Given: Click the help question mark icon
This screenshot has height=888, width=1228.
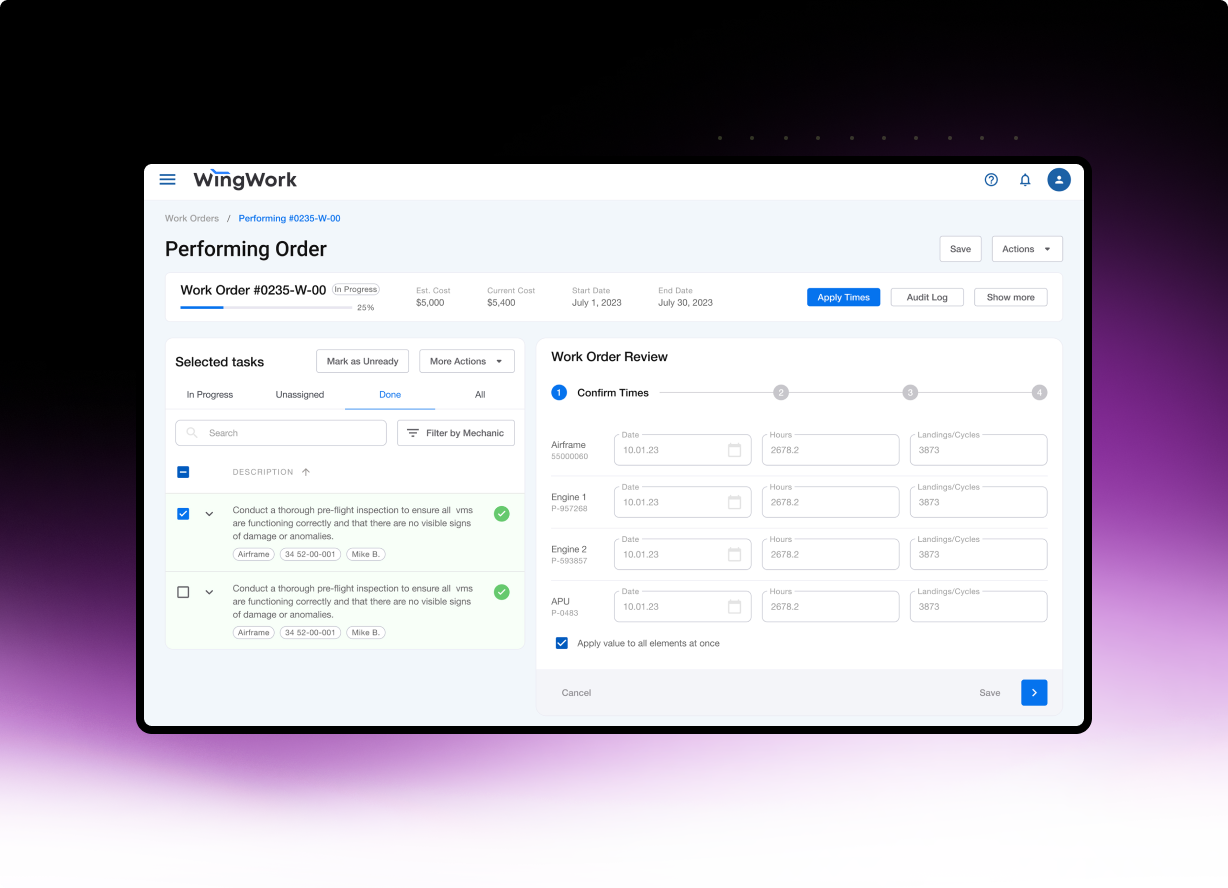Looking at the screenshot, I should [991, 180].
